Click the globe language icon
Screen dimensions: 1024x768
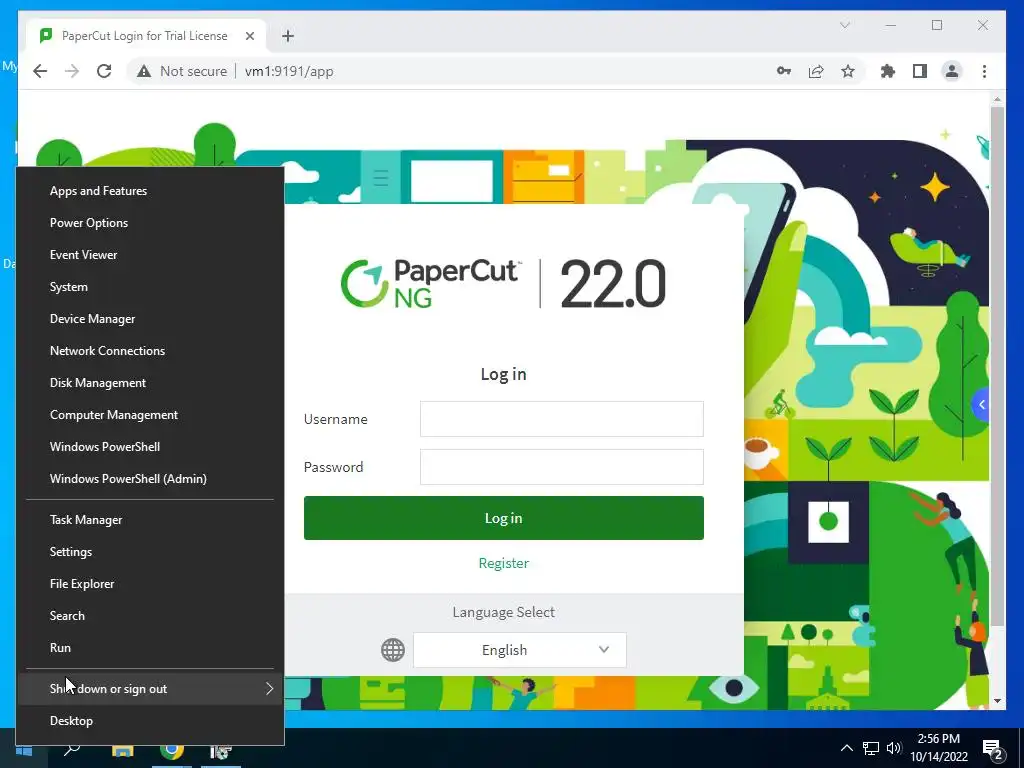tap(392, 650)
